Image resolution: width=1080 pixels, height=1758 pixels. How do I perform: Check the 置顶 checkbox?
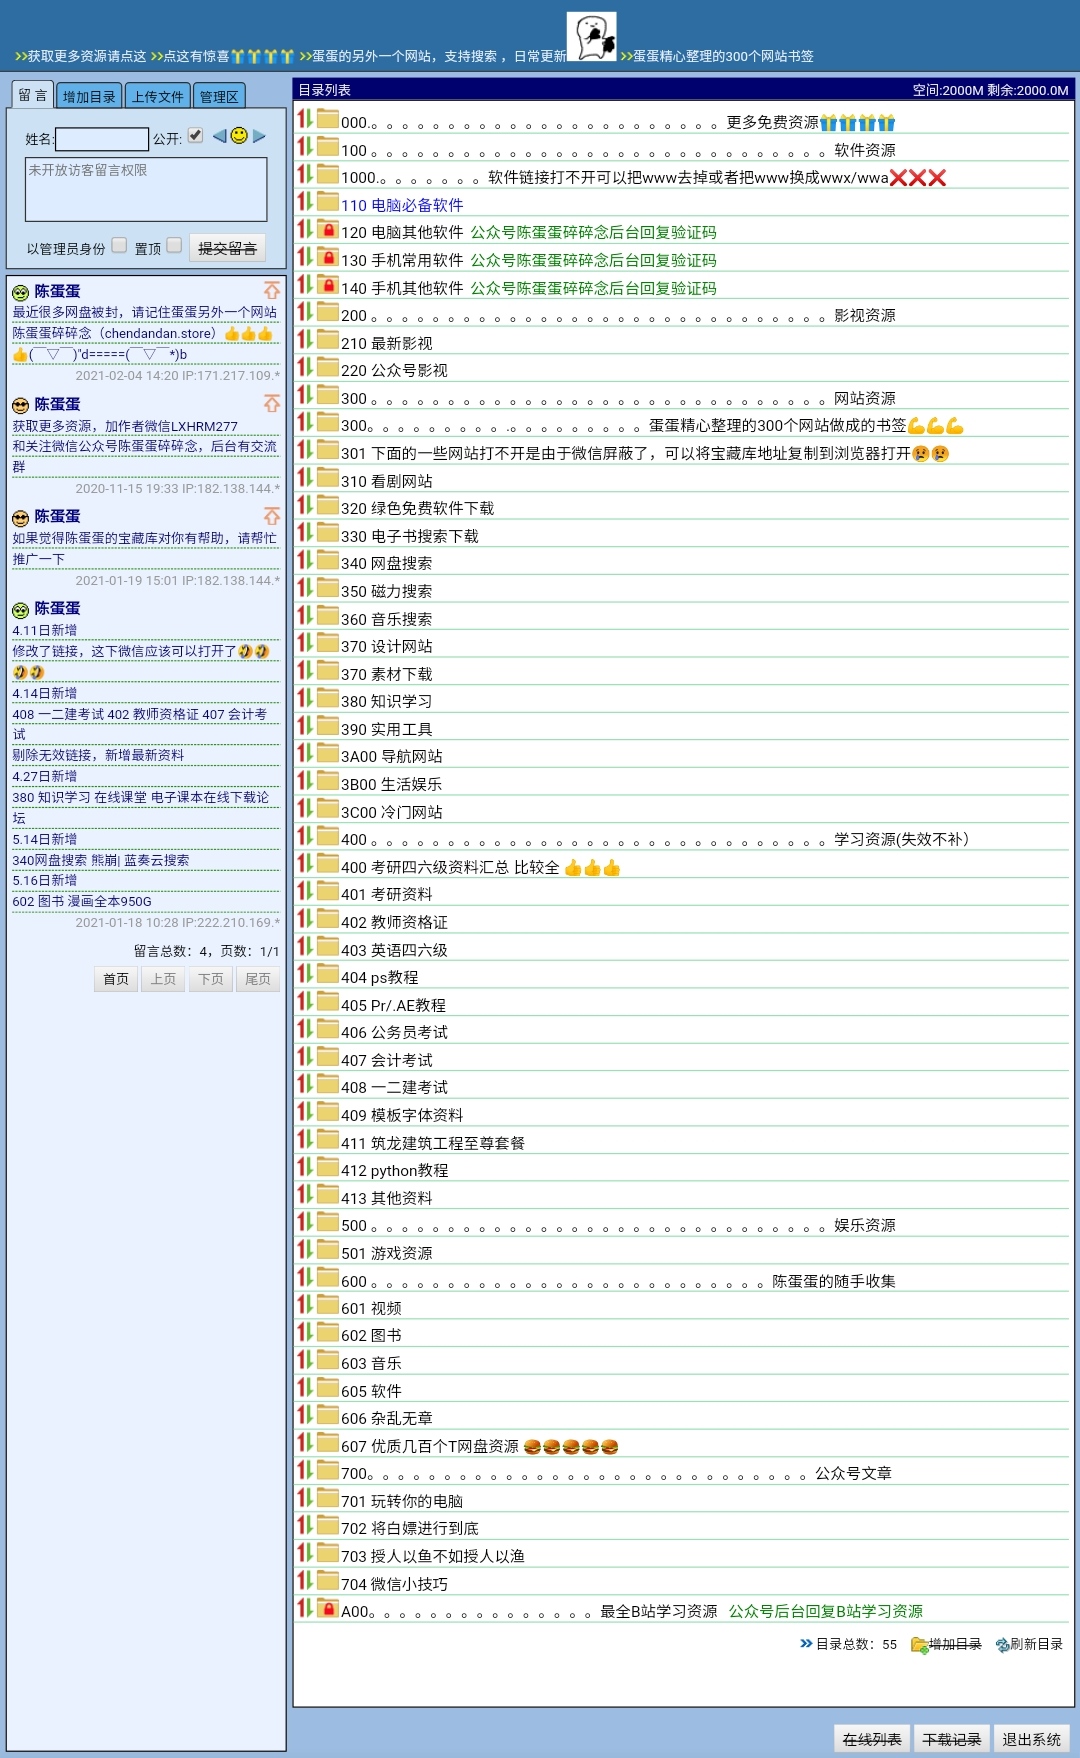coord(174,245)
